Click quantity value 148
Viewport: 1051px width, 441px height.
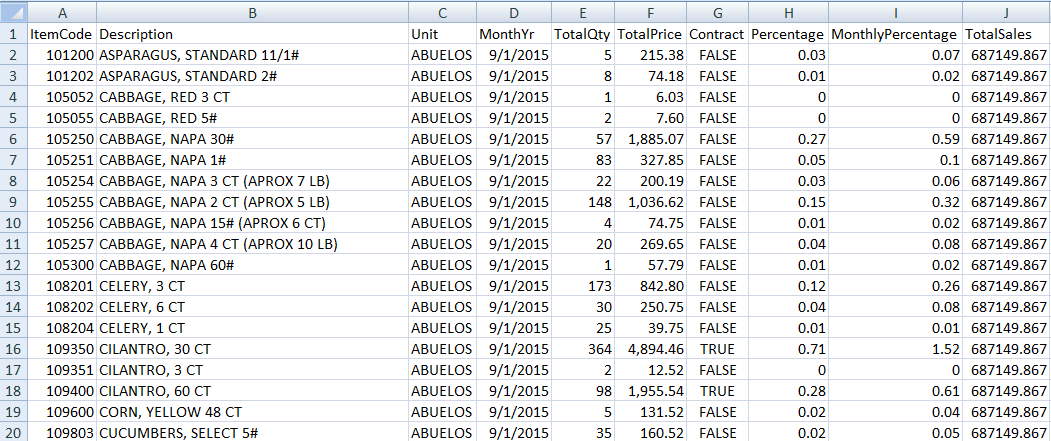[x=583, y=202]
